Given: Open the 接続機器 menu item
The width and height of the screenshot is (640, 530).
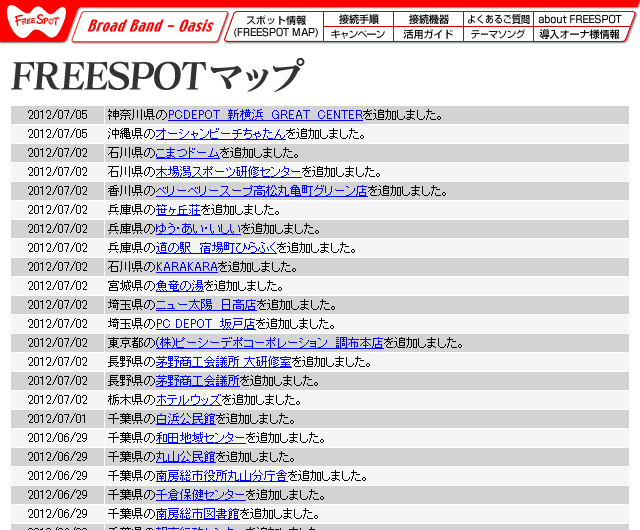Looking at the screenshot, I should pyautogui.click(x=429, y=19).
